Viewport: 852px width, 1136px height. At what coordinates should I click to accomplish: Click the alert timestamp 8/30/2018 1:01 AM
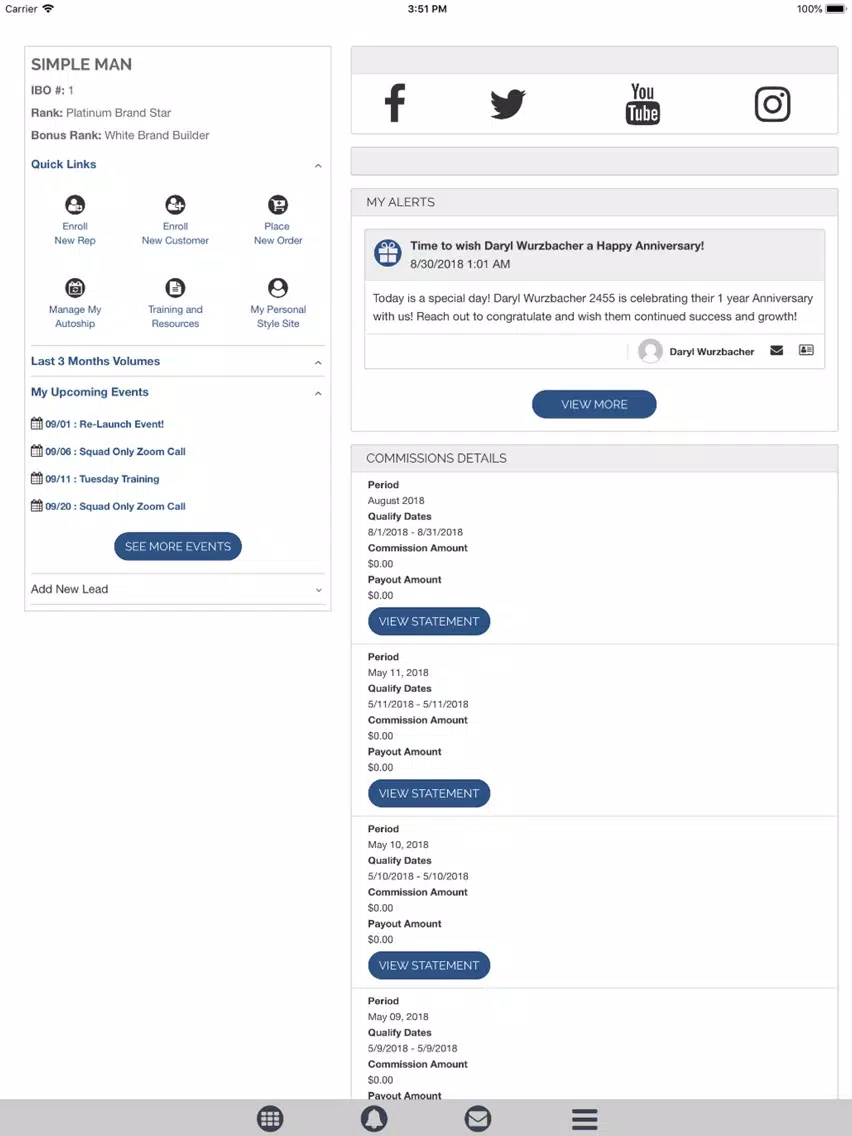[x=460, y=264]
